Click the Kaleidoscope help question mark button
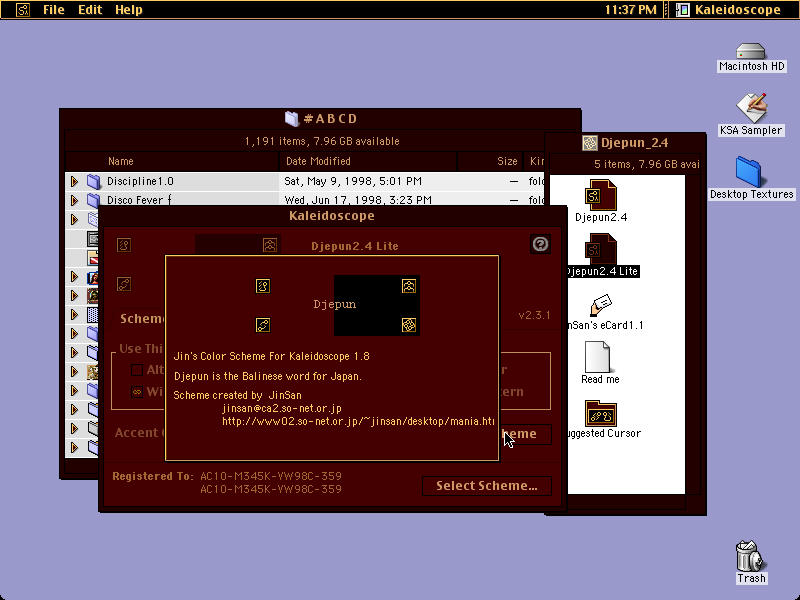Image resolution: width=800 pixels, height=600 pixels. [540, 244]
